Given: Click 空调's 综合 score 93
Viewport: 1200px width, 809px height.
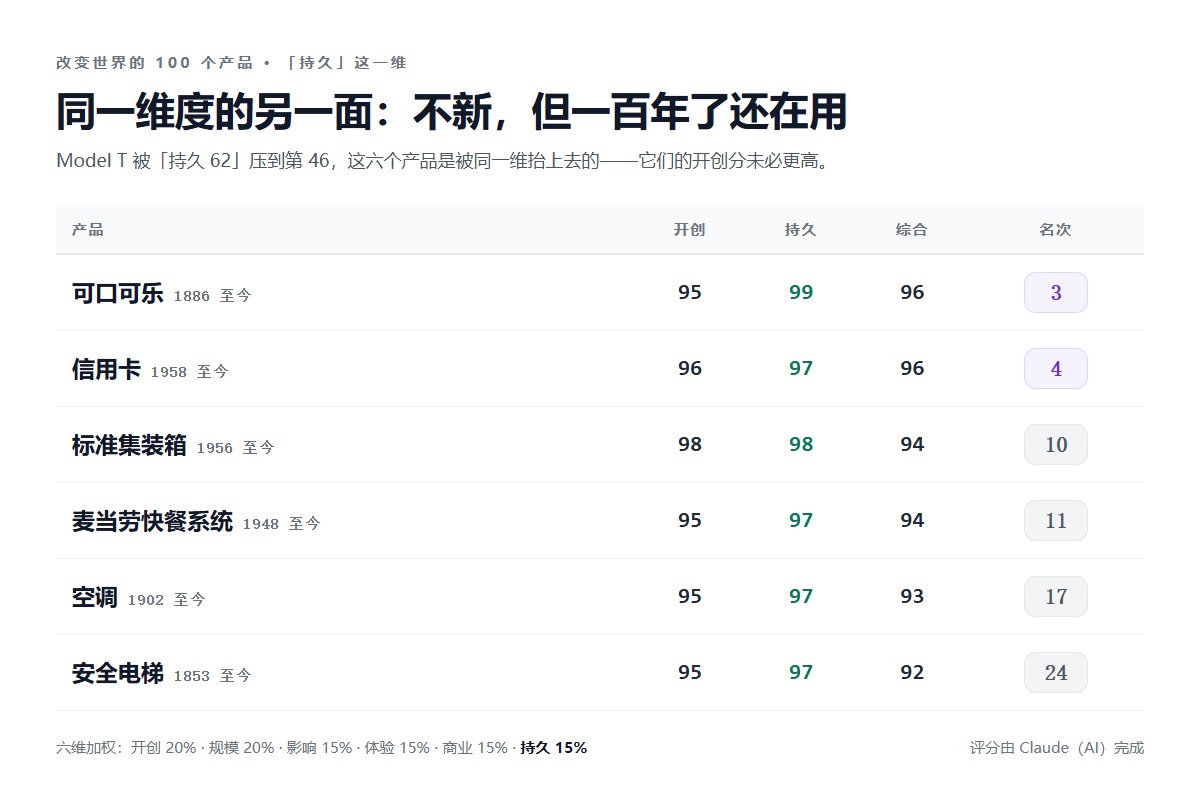Looking at the screenshot, I should click(x=912, y=597).
